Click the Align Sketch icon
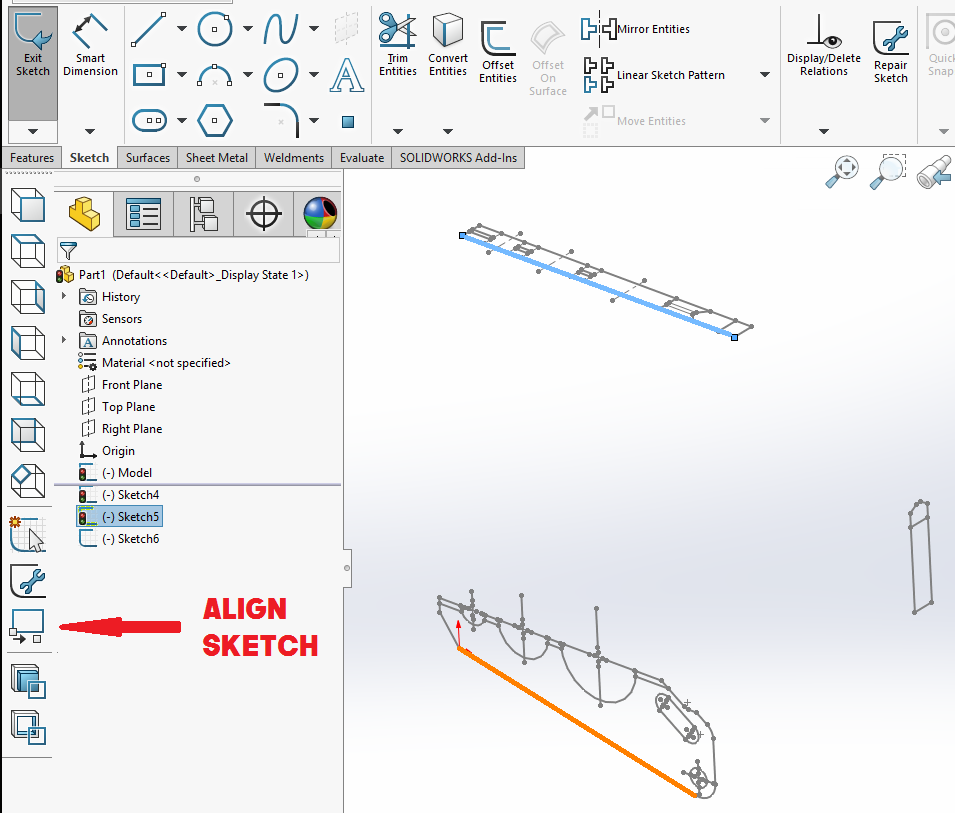The width and height of the screenshot is (955, 813). point(27,627)
